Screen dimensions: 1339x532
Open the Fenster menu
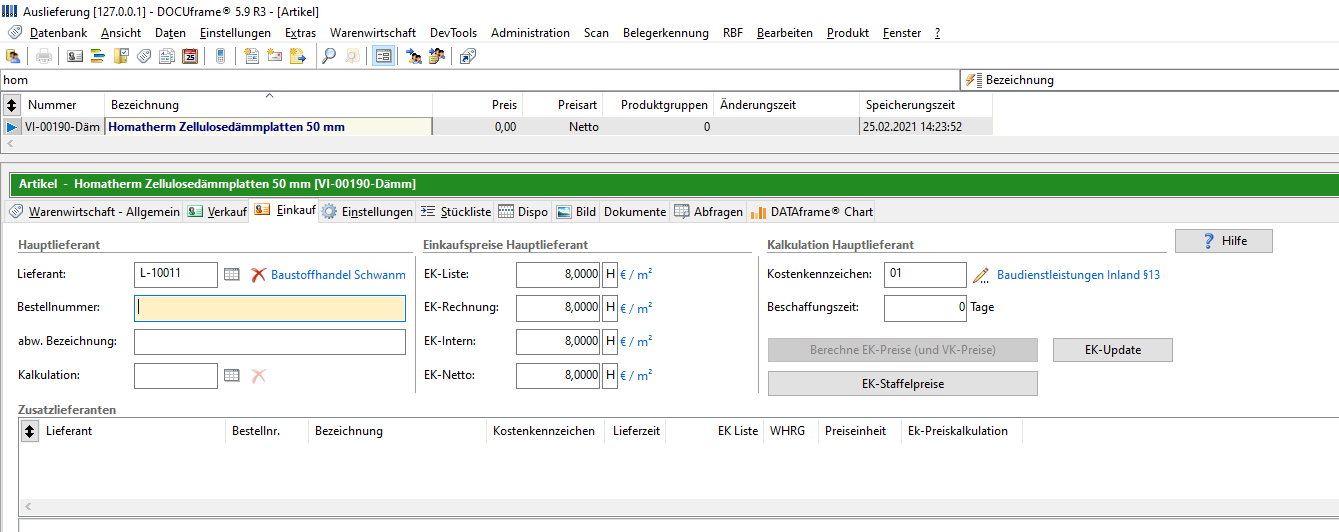(902, 33)
